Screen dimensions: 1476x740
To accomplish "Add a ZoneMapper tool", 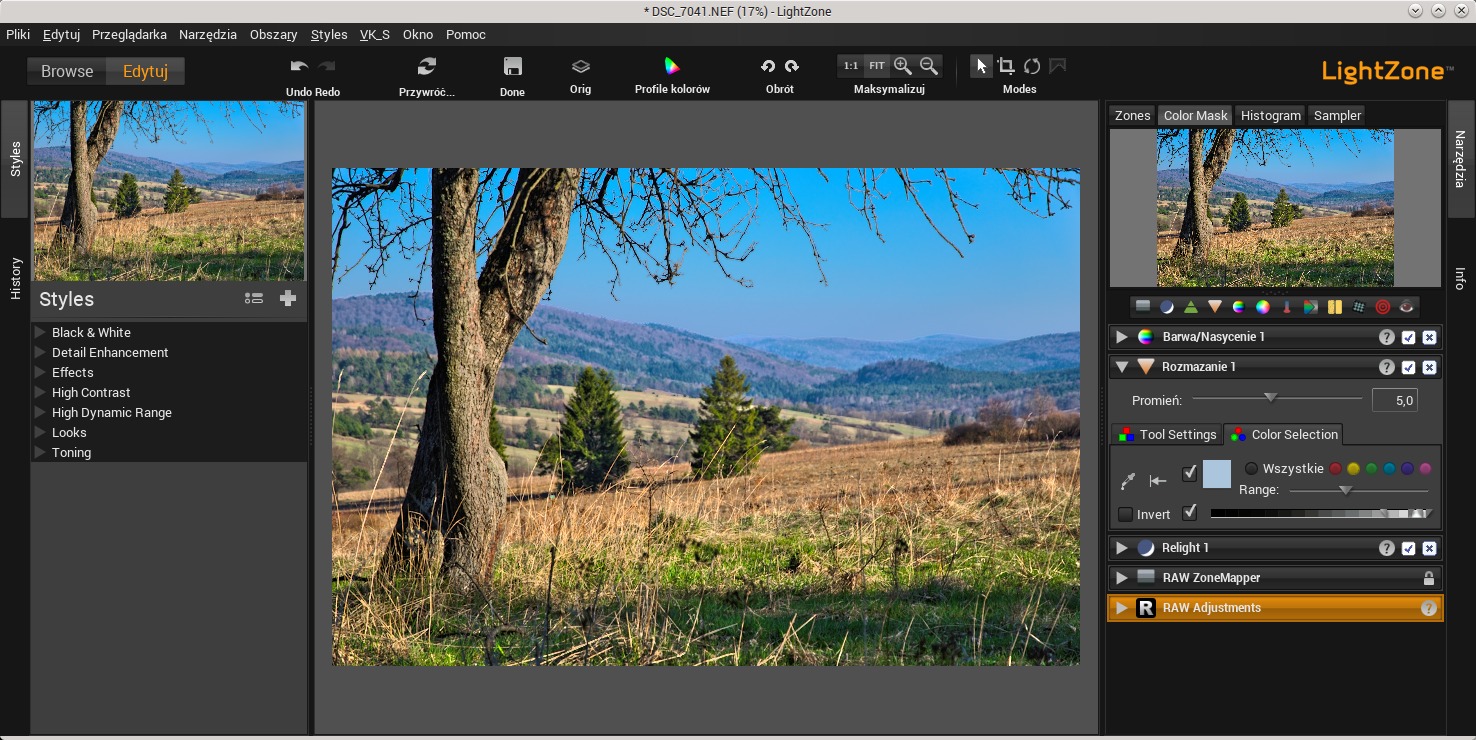I will click(1143, 307).
